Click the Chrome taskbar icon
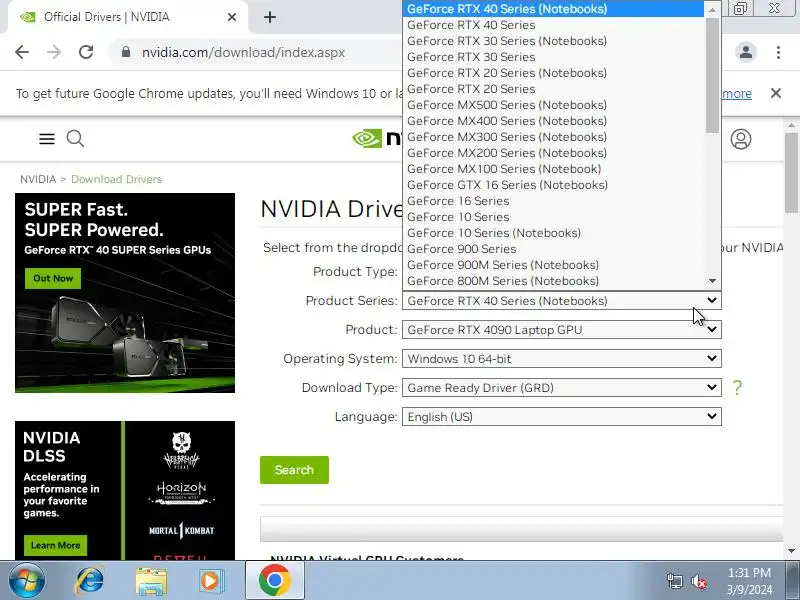 (x=274, y=580)
